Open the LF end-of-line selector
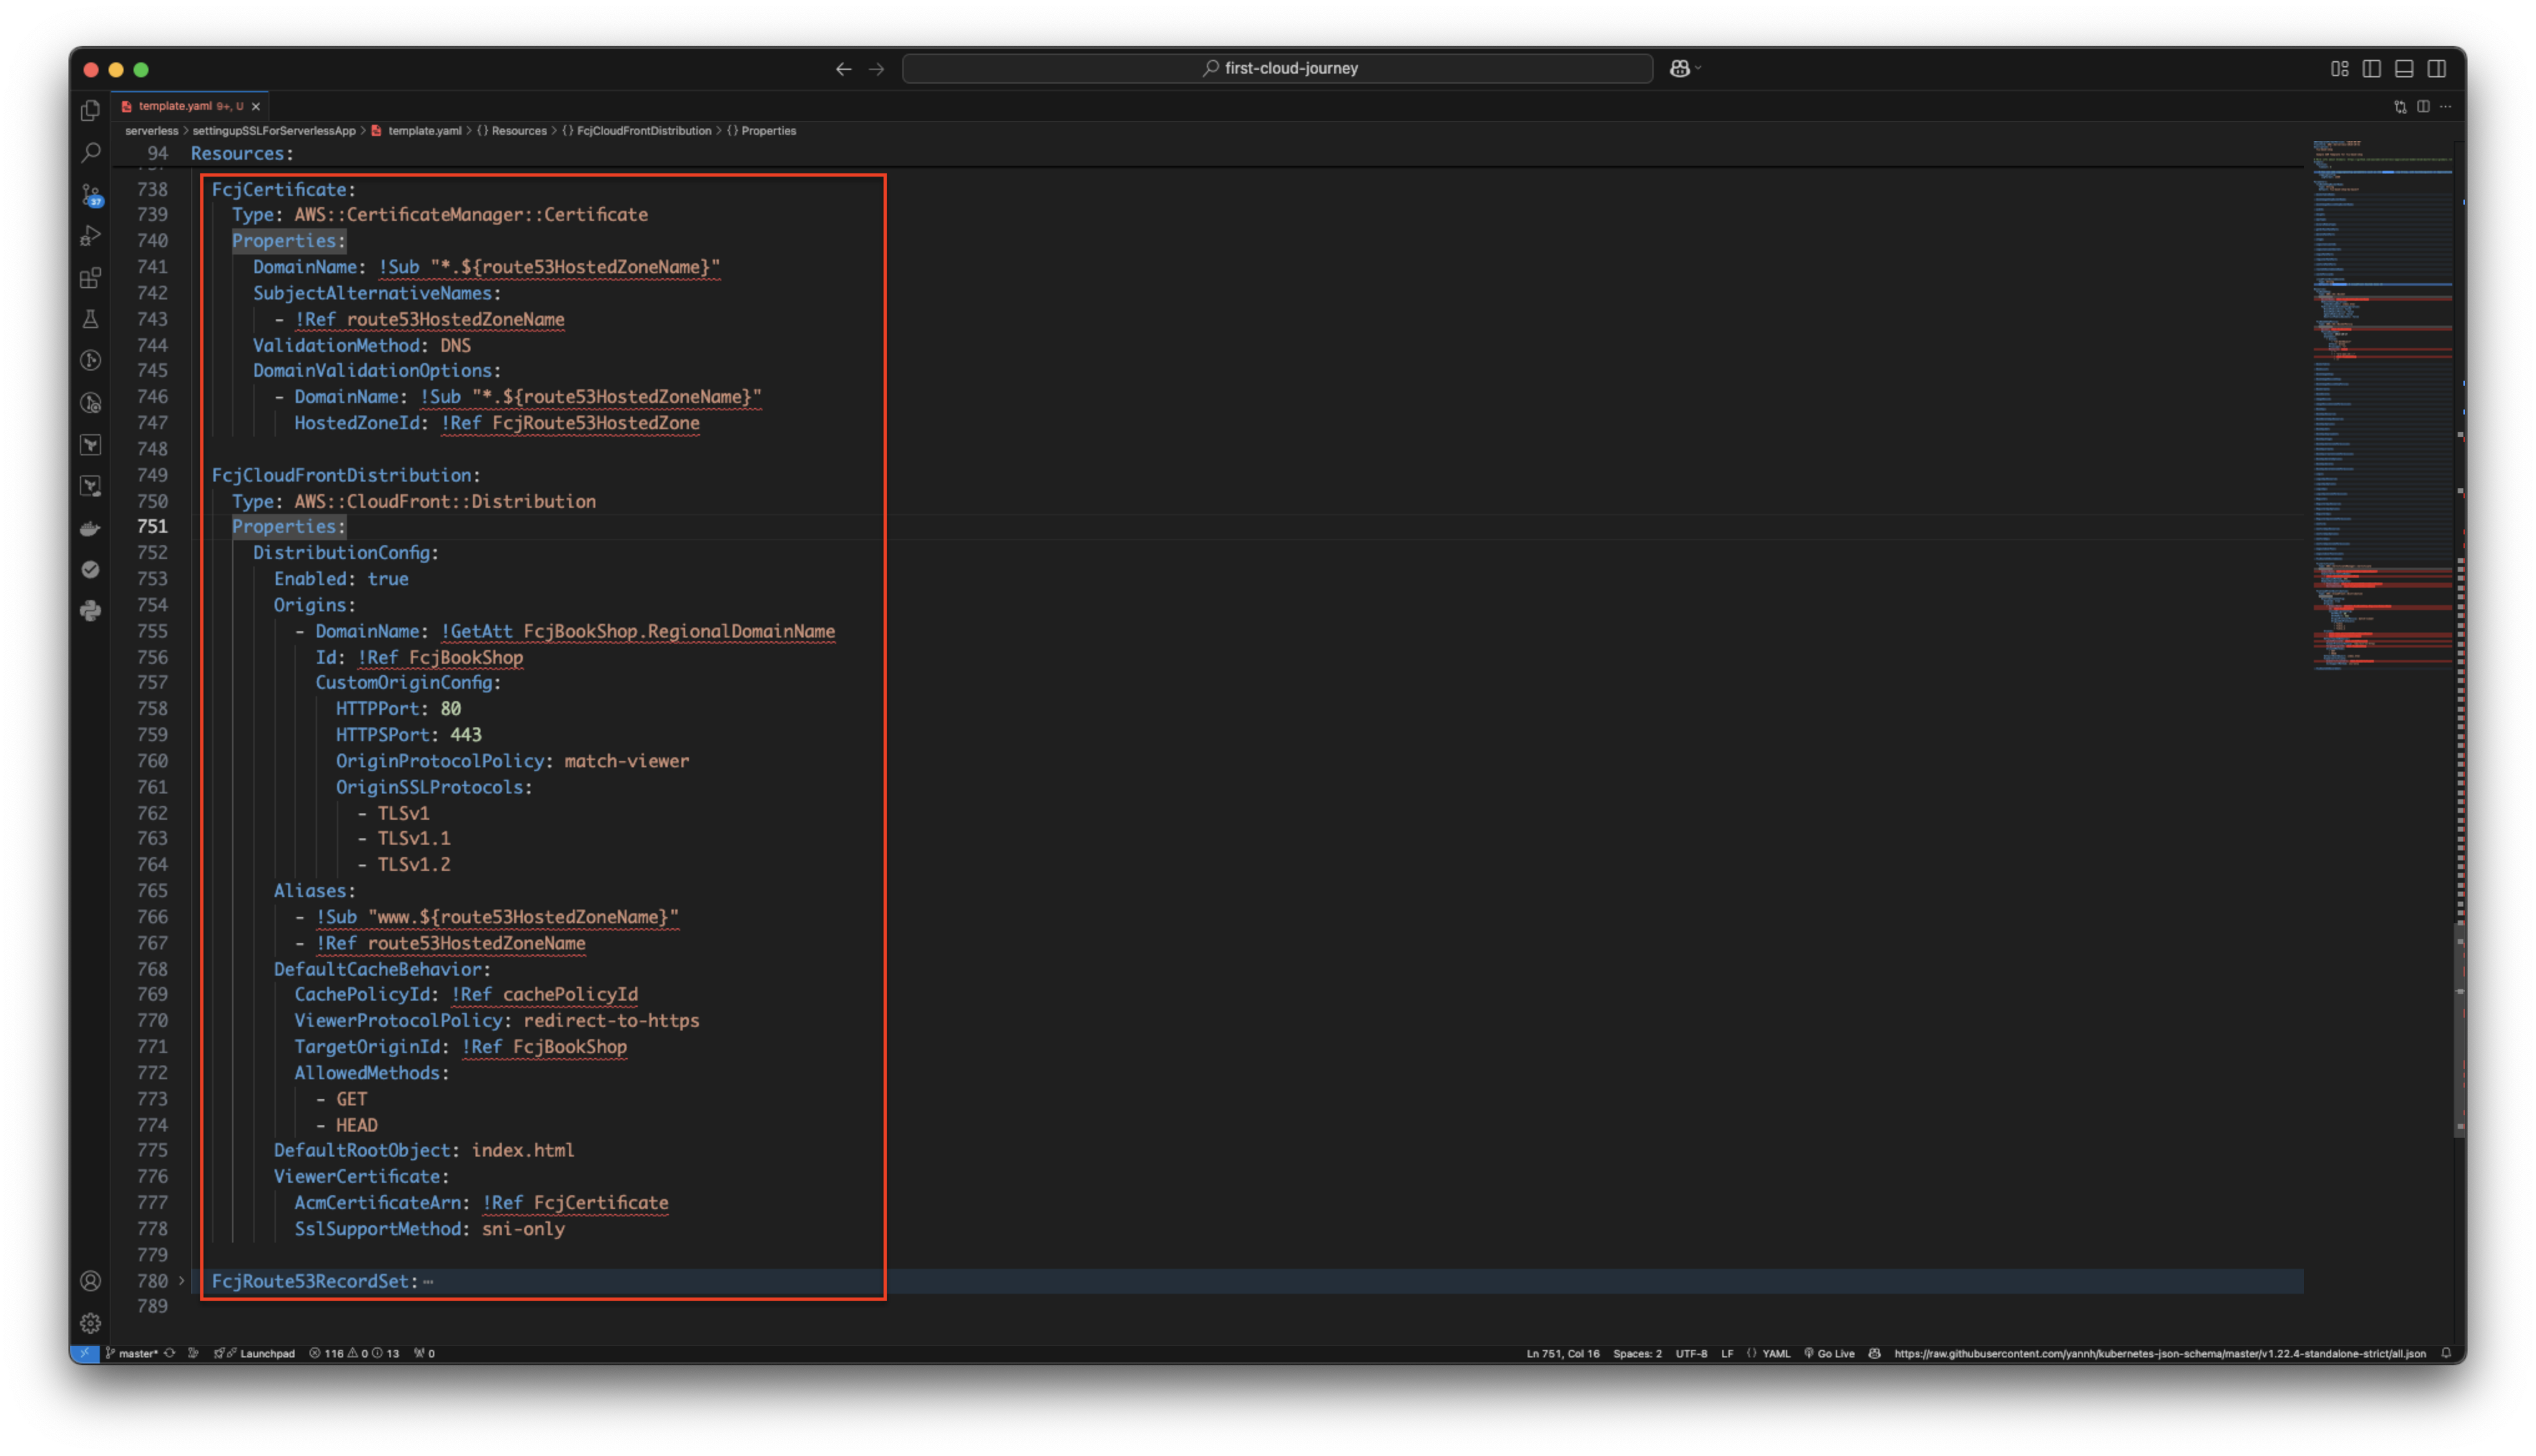Screen dimensions: 2536x1456 1727,1353
